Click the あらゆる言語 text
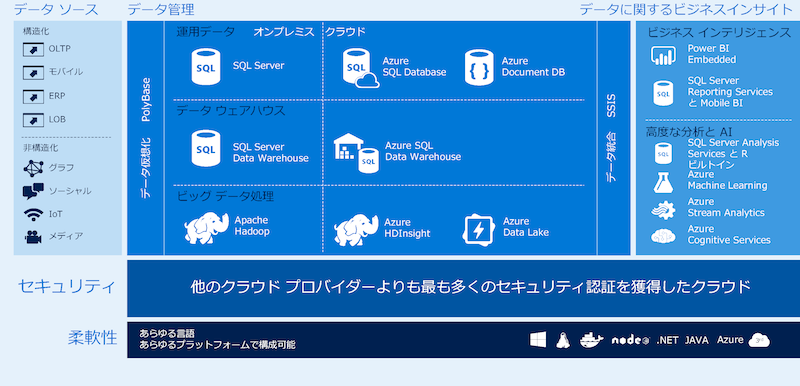The width and height of the screenshot is (800, 386). 167,334
